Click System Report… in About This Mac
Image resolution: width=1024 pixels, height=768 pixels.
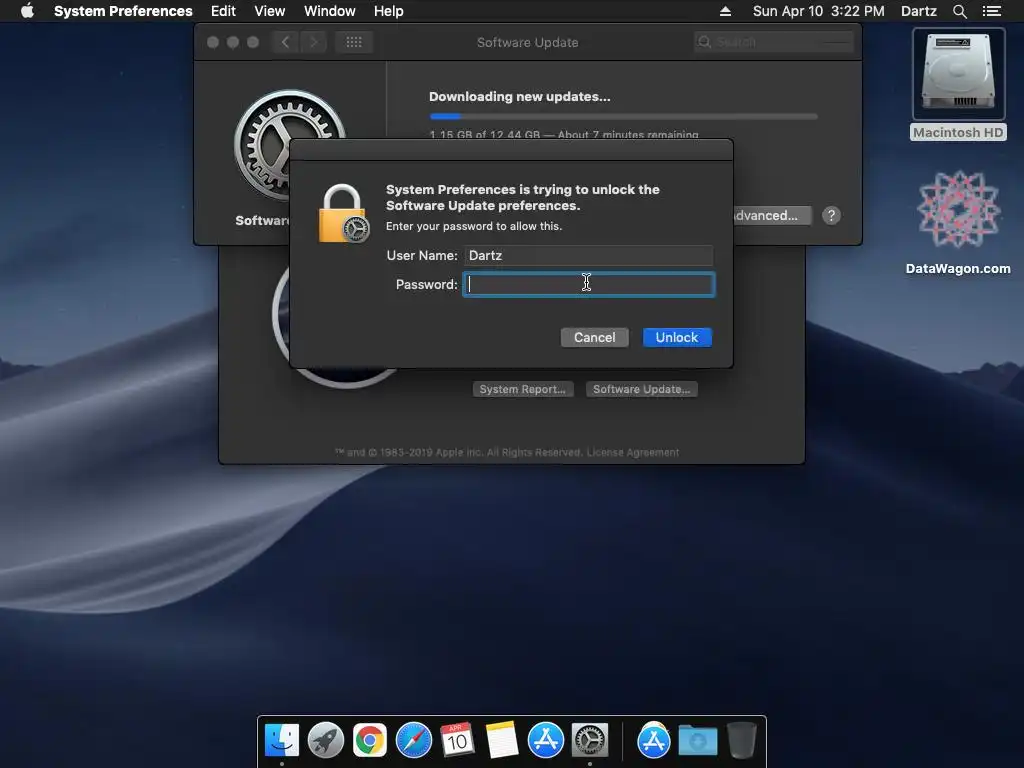click(x=522, y=389)
